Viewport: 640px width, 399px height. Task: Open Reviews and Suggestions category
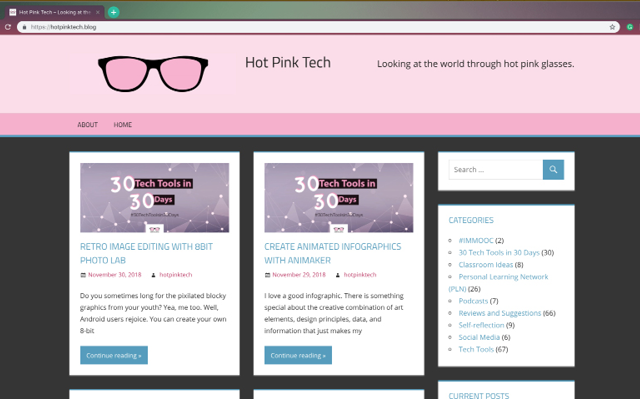click(500, 313)
